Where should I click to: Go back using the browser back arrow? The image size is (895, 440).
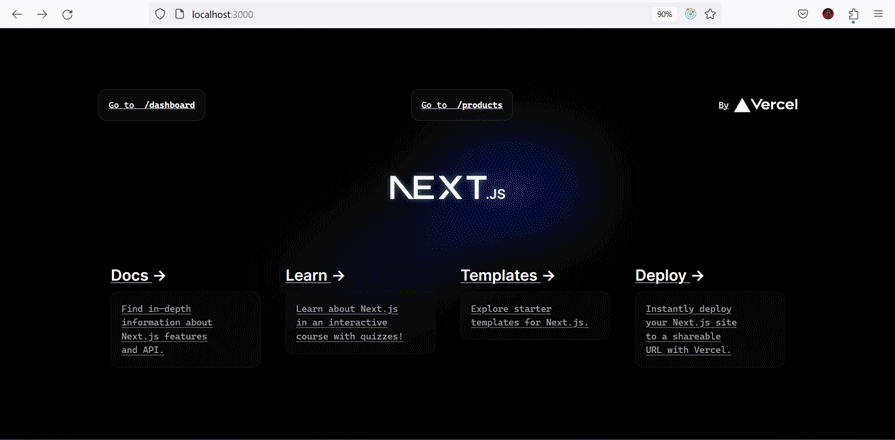(x=17, y=14)
